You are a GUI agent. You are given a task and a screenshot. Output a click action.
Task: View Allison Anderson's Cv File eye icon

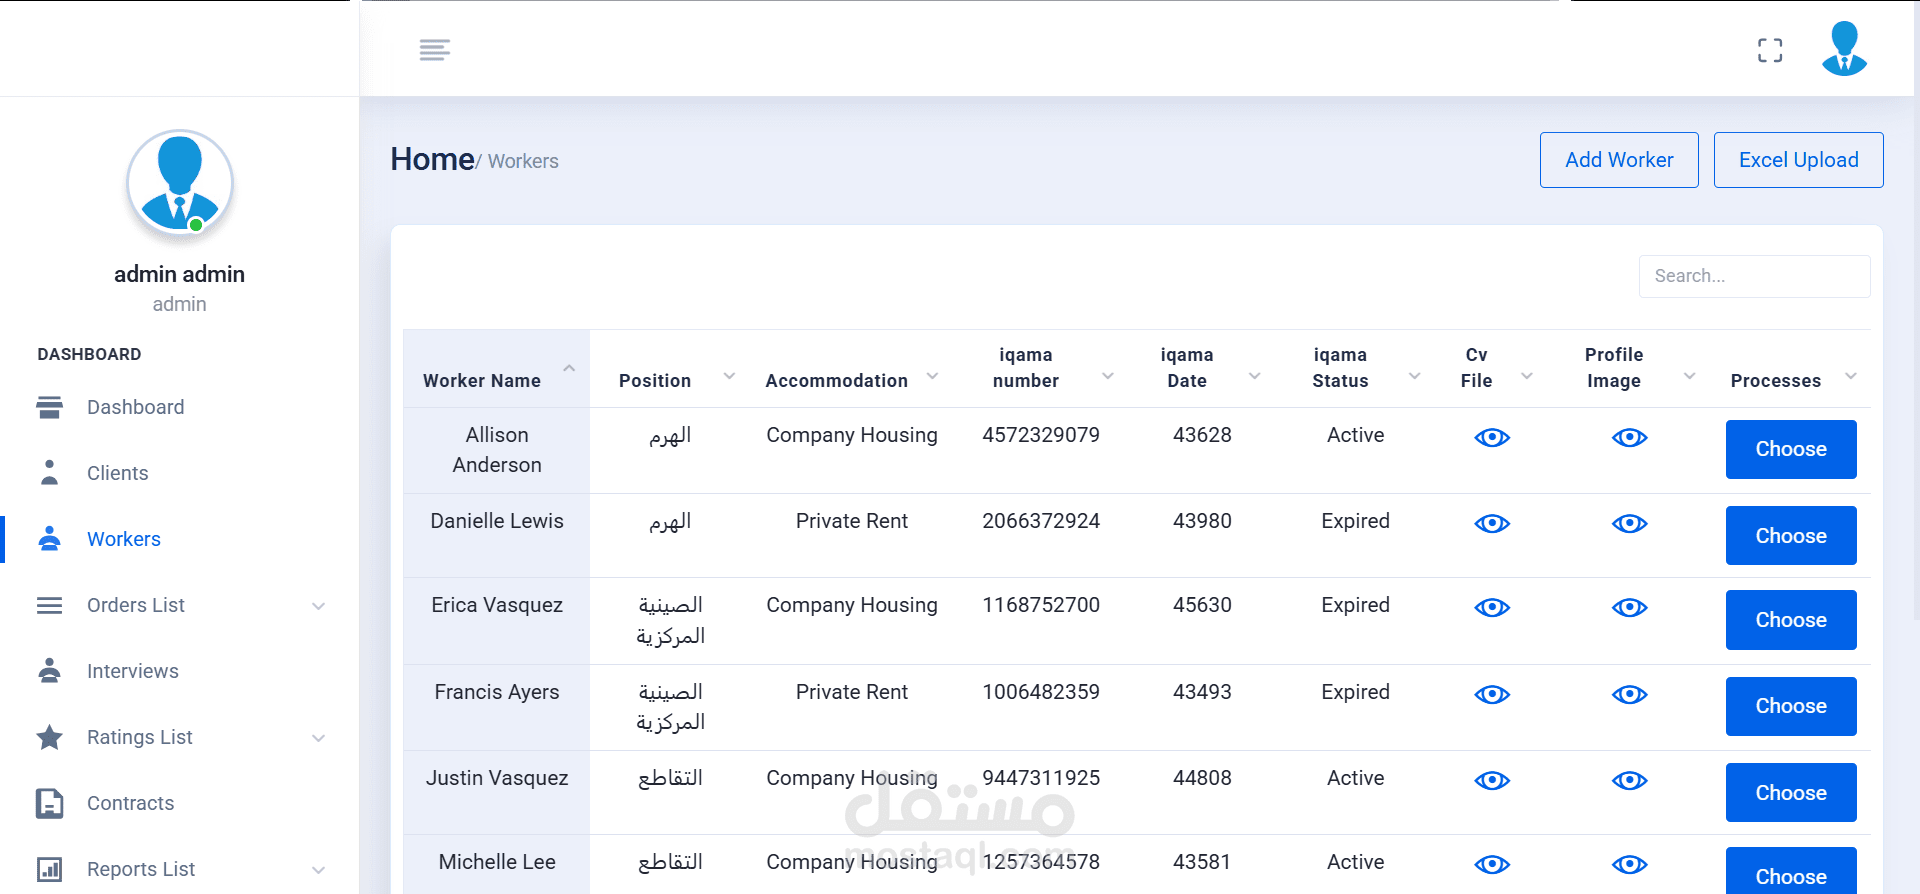(1491, 437)
